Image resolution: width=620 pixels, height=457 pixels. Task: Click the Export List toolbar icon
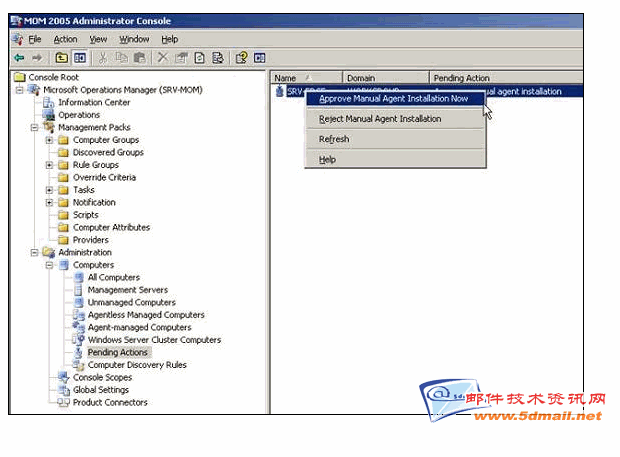218,58
